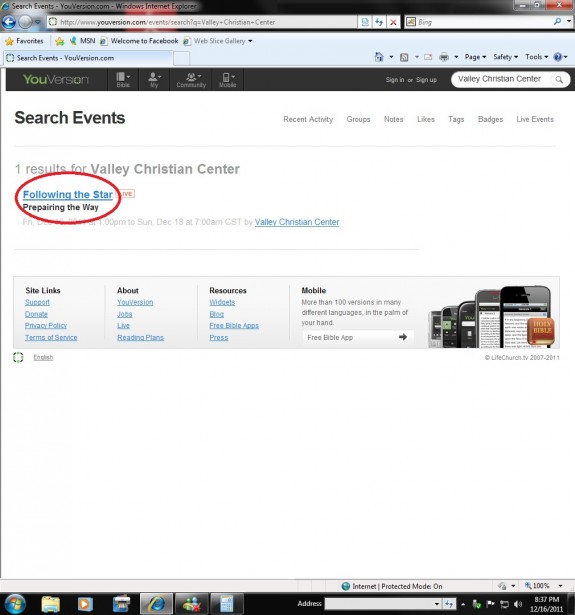Viewport: 575px width, 615px height.
Task: Click the Donate footer link
Action: pyautogui.click(x=36, y=314)
